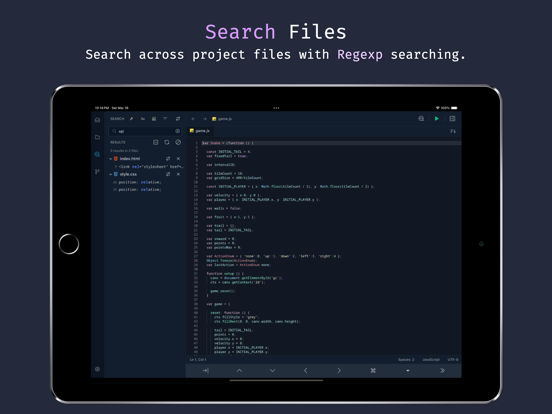
Task: Dismiss index.html results with its X
Action: point(178,159)
